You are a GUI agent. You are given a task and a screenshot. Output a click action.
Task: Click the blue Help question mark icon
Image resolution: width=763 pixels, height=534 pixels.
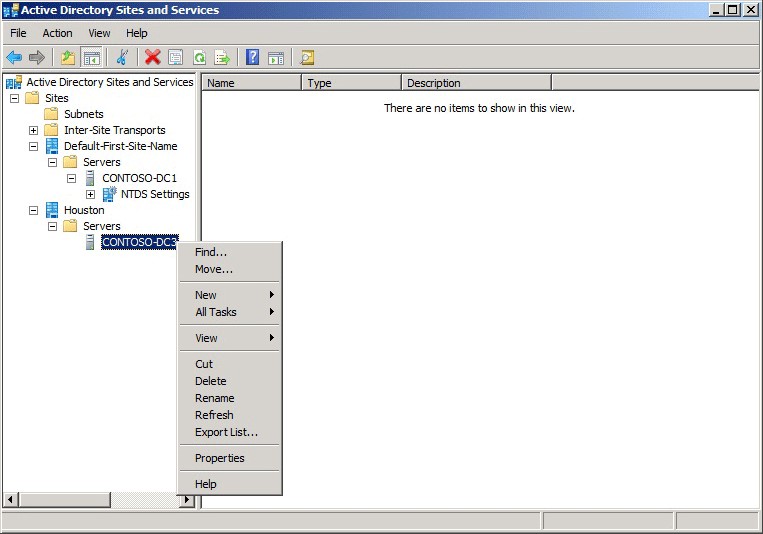(253, 58)
